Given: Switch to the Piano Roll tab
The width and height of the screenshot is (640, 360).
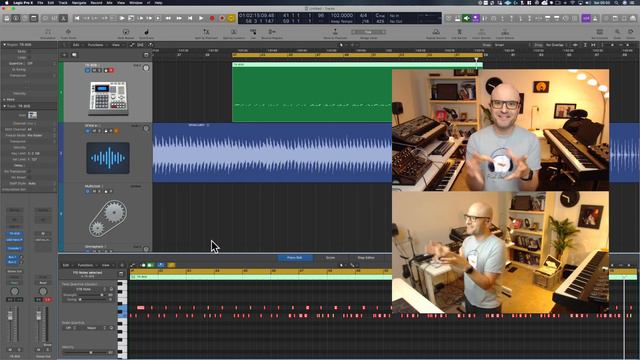Looking at the screenshot, I should pyautogui.click(x=295, y=258).
